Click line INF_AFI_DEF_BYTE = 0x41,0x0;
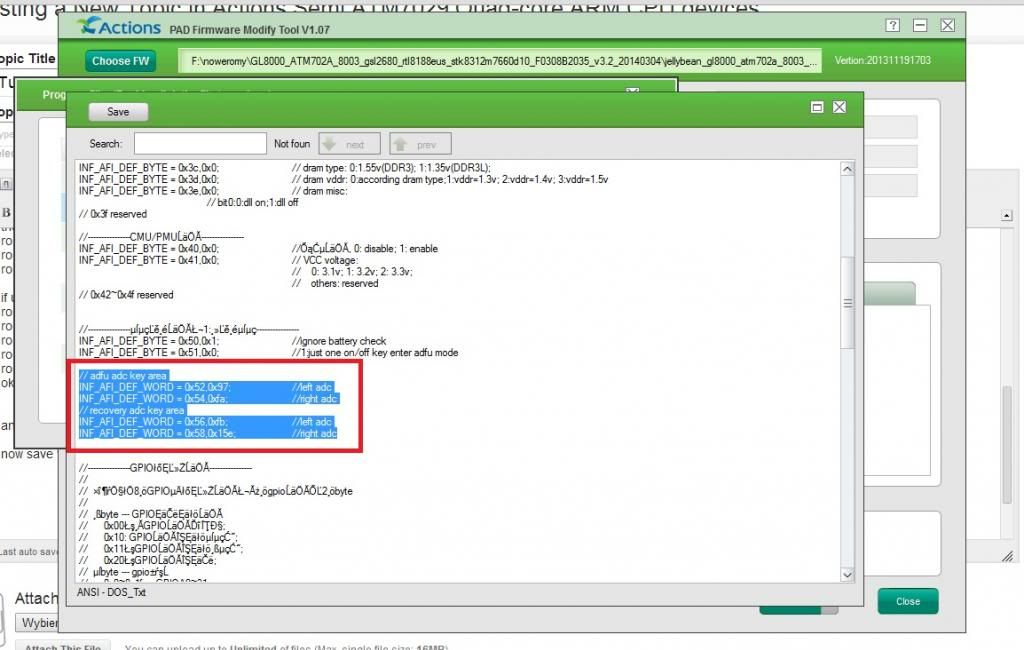This screenshot has width=1024, height=650. pyautogui.click(x=149, y=261)
